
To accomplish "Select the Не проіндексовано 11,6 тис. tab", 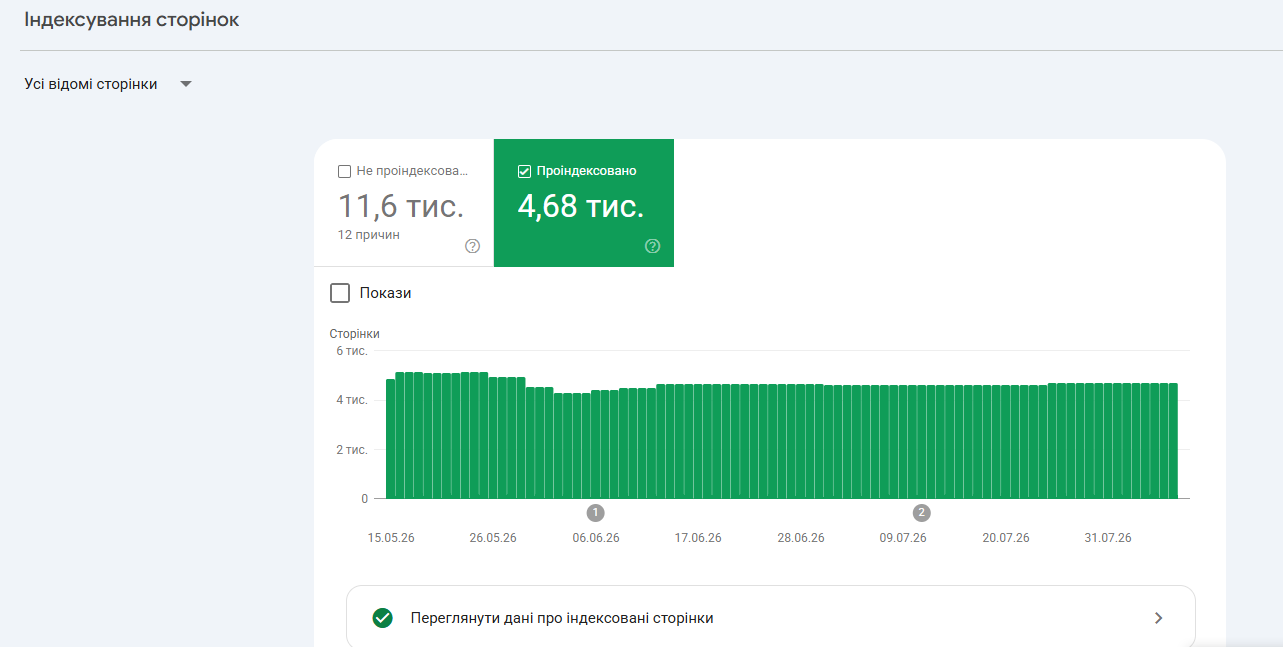I will point(404,203).
